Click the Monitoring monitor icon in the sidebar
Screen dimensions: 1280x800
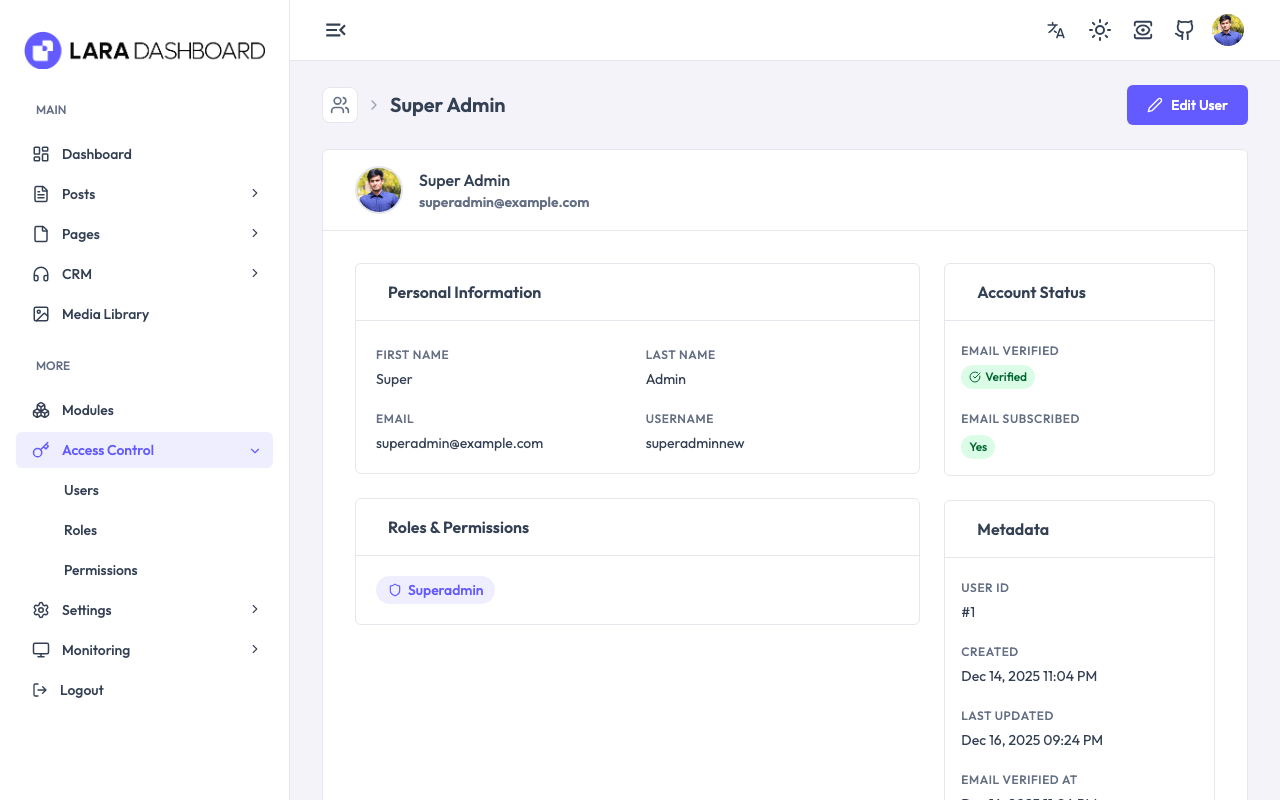point(41,650)
